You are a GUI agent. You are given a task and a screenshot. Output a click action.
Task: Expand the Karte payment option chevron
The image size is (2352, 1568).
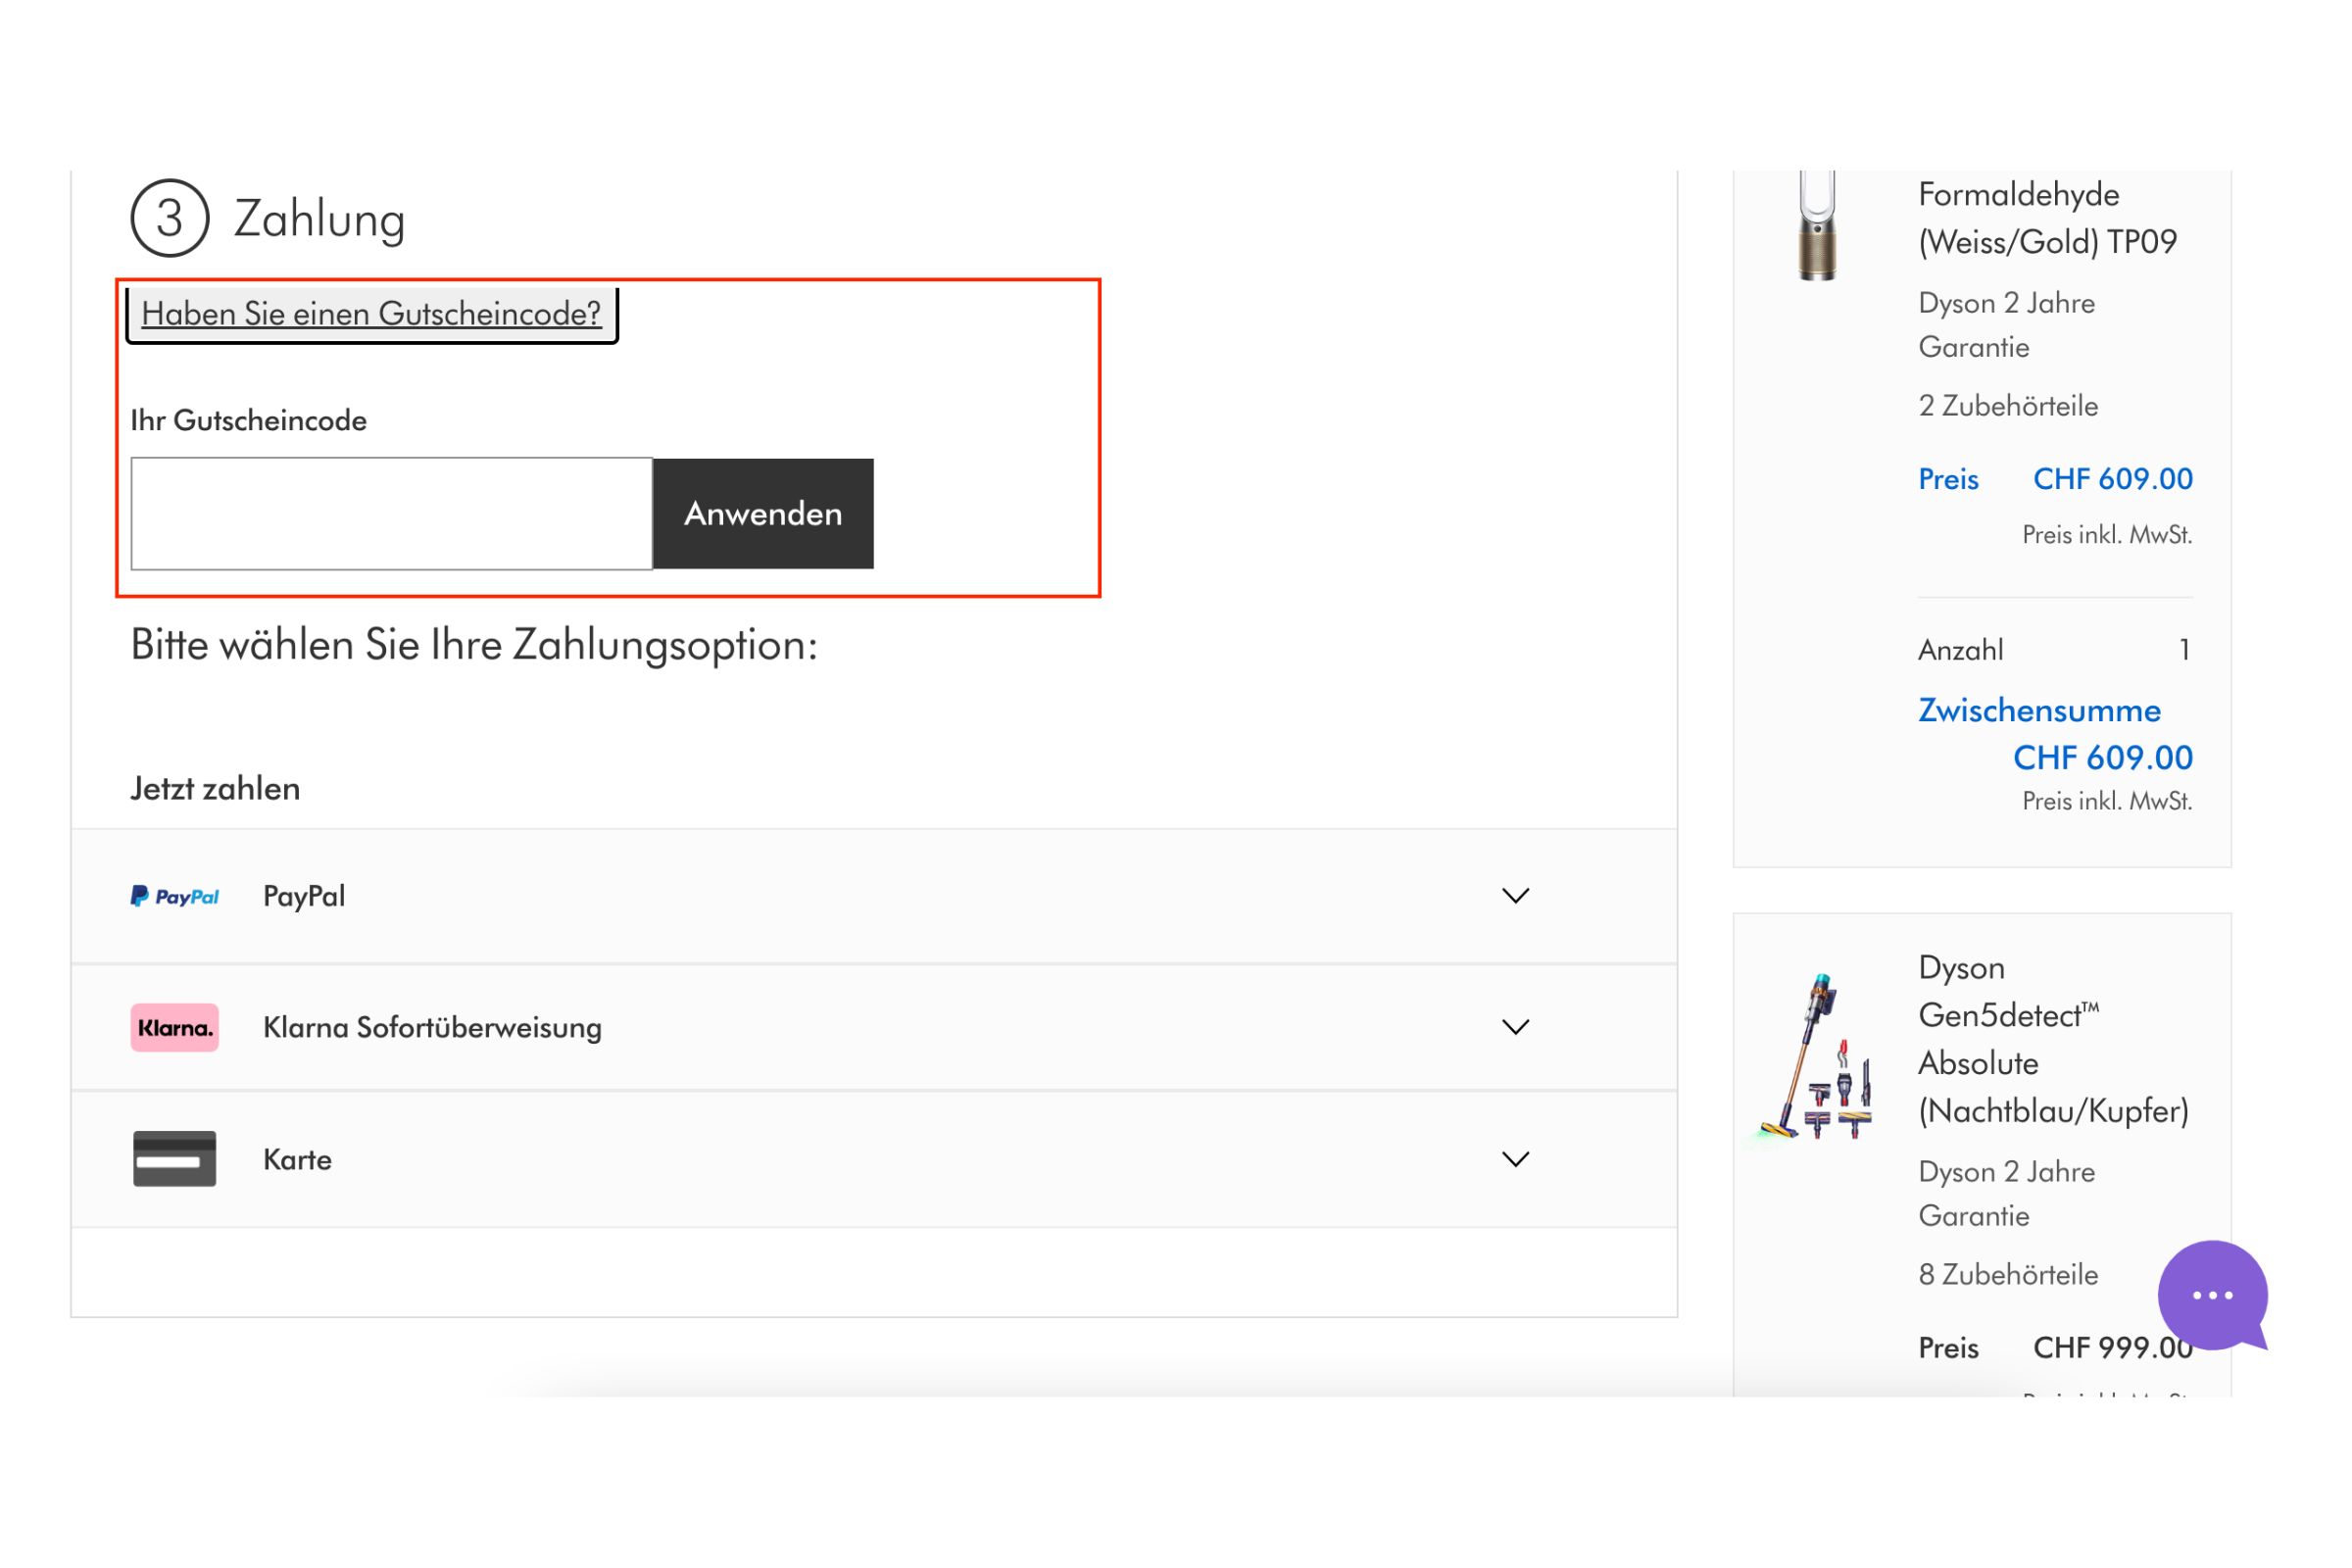1516,1159
